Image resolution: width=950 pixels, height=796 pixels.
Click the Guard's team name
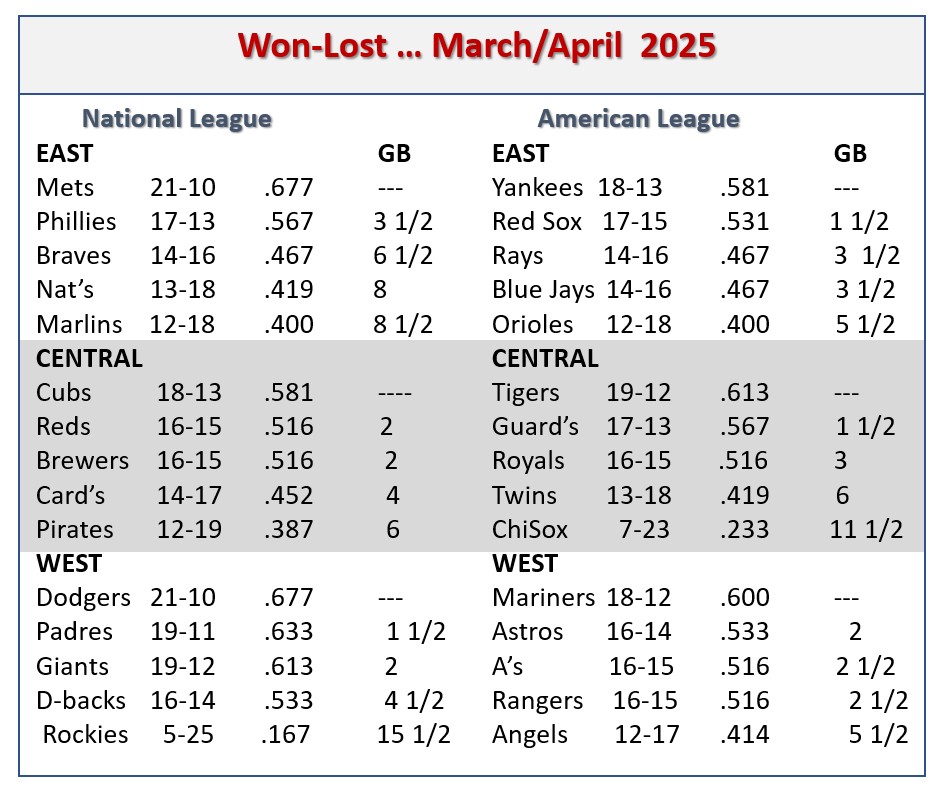point(536,426)
